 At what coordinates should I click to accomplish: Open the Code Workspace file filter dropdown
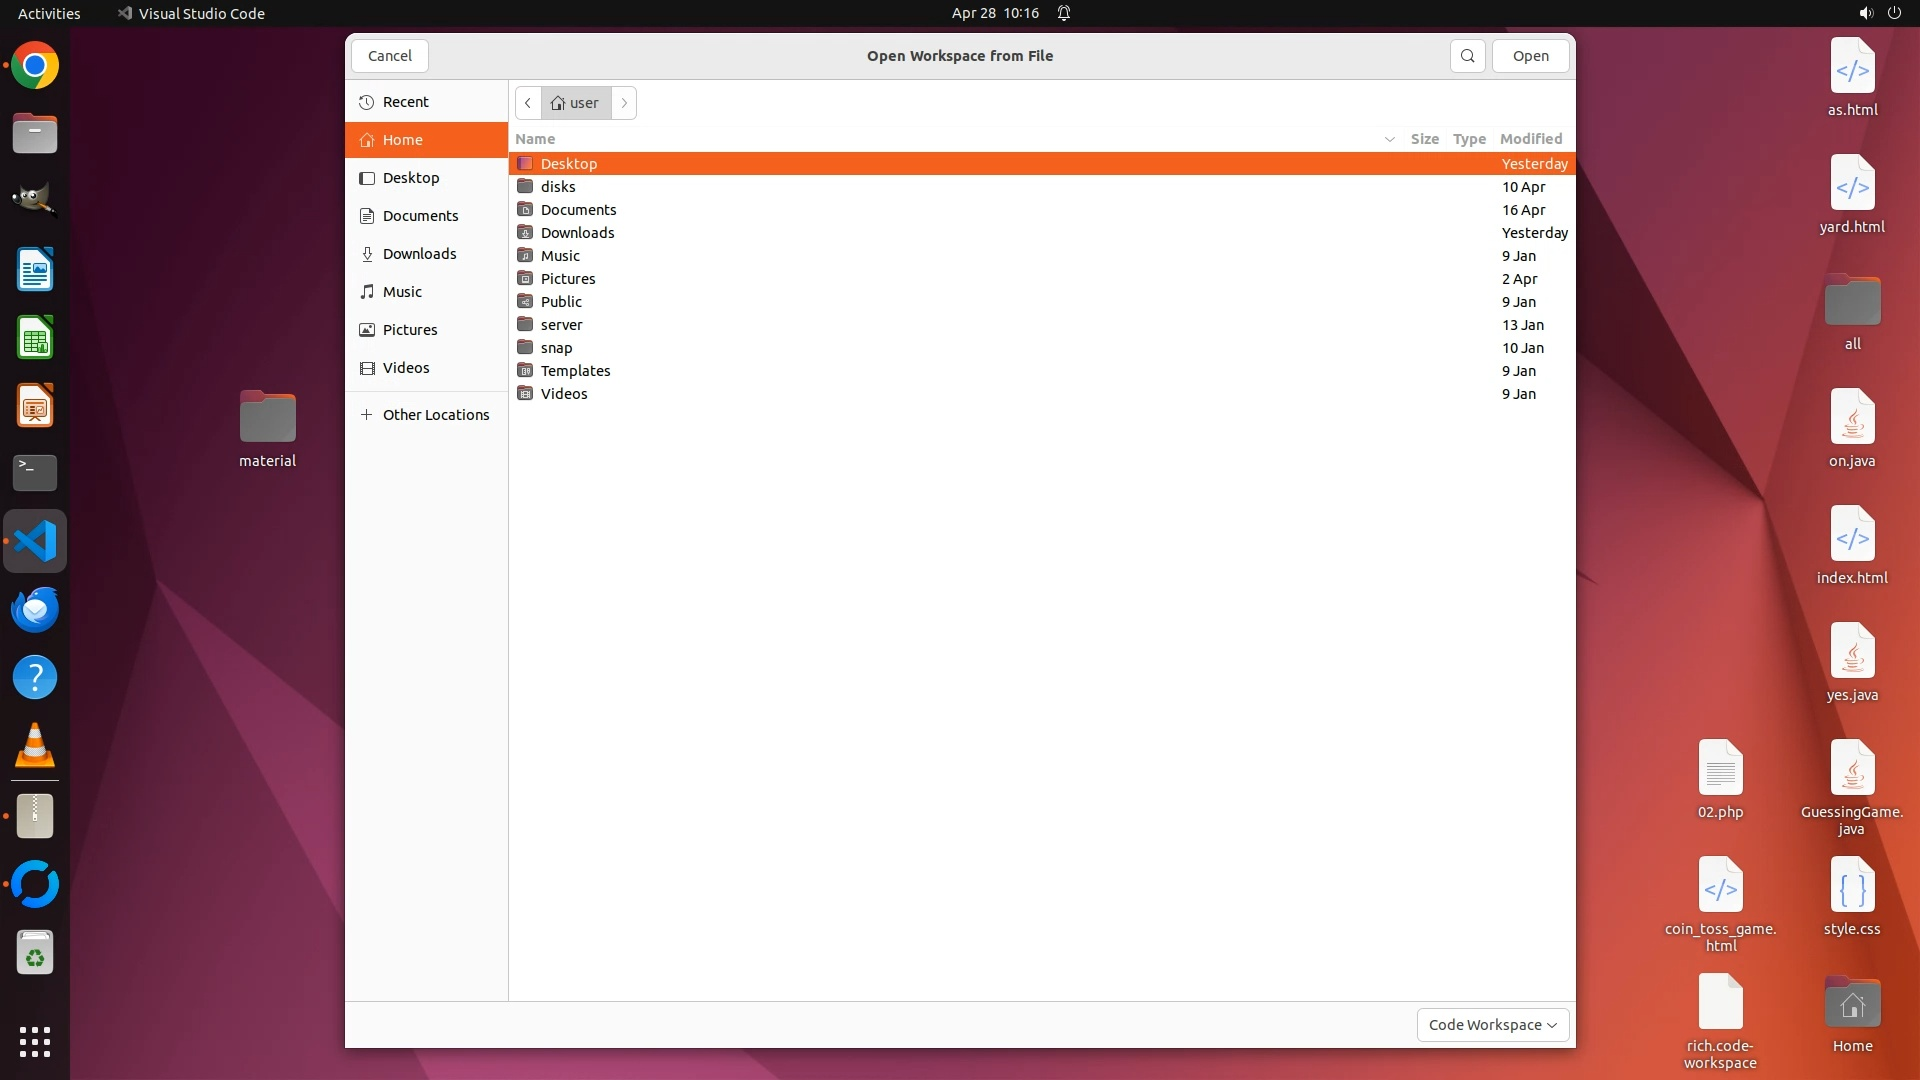point(1492,1025)
